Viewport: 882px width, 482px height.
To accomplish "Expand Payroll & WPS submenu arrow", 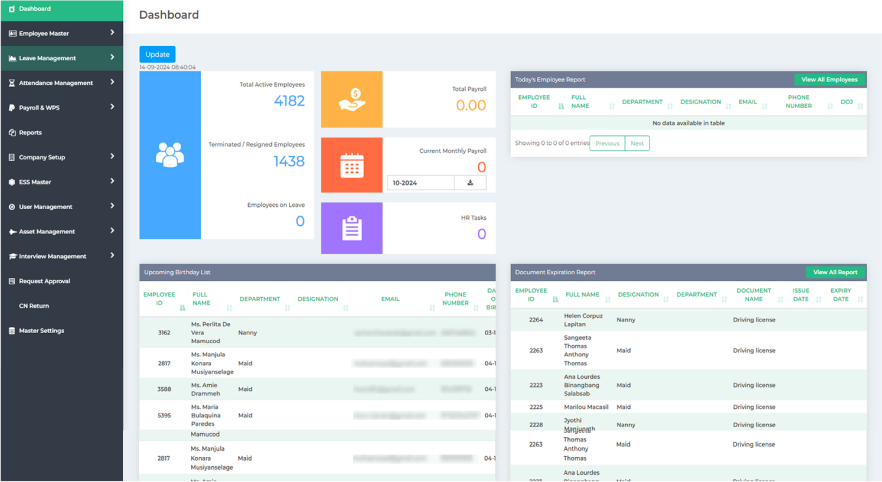I will point(112,107).
